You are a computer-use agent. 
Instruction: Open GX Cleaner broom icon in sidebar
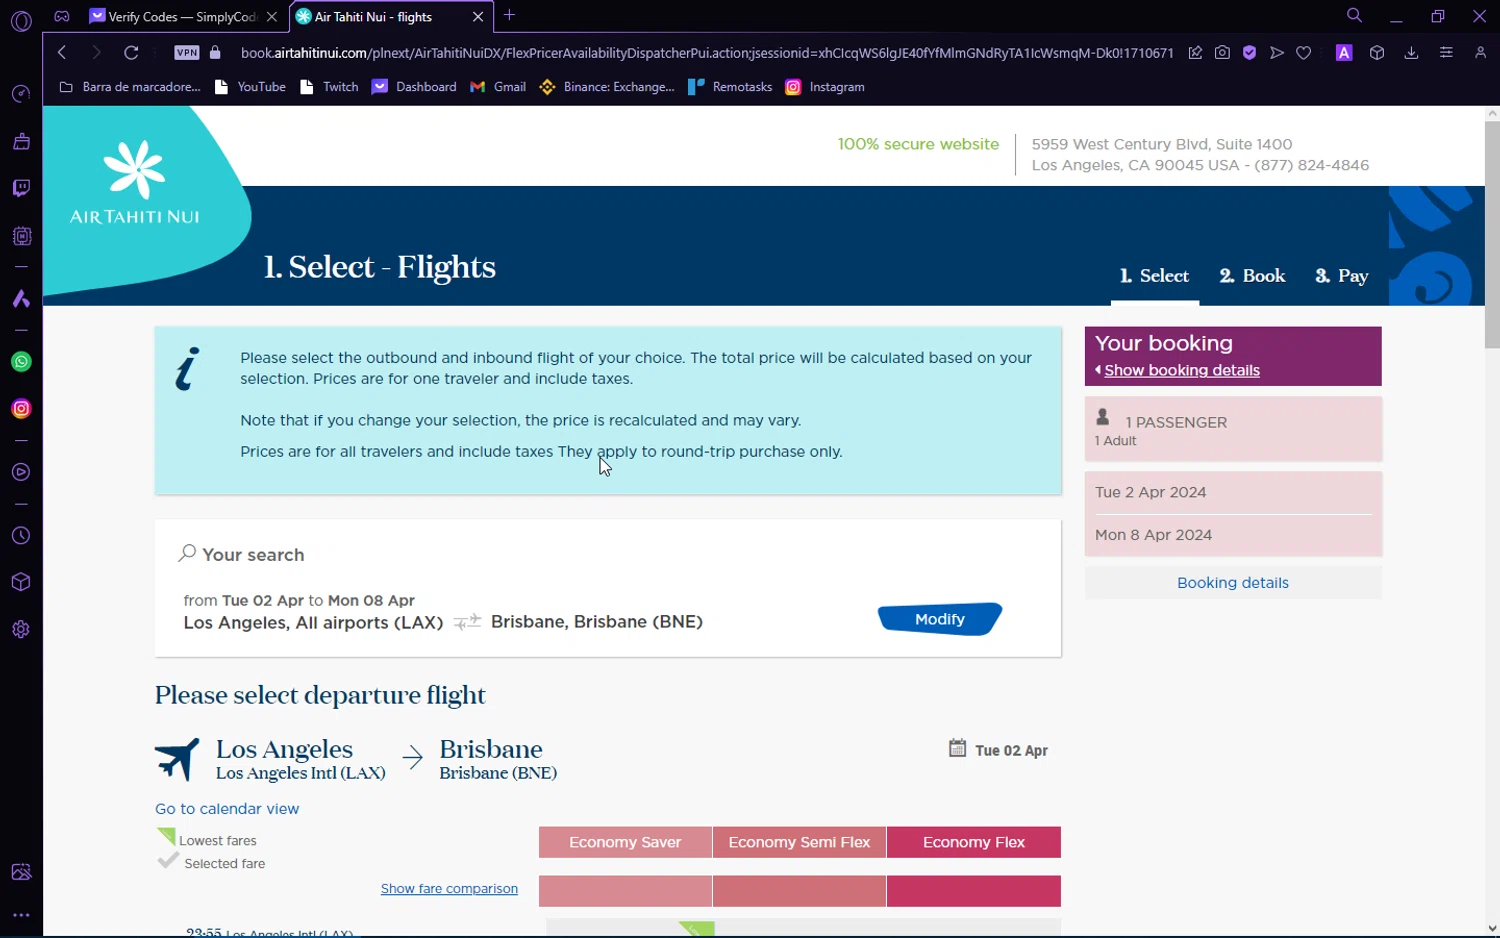(x=21, y=141)
